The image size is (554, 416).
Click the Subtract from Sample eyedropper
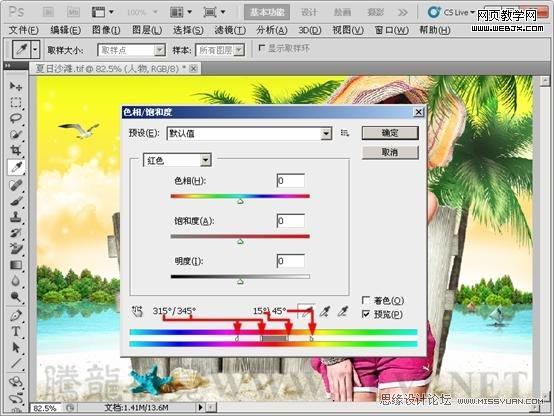coord(342,311)
